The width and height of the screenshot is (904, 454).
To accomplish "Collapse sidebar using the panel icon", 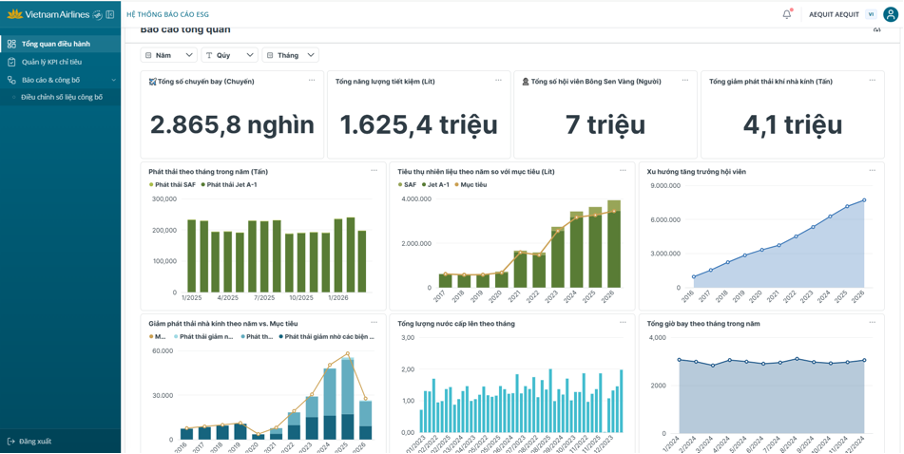I will pyautogui.click(x=110, y=14).
